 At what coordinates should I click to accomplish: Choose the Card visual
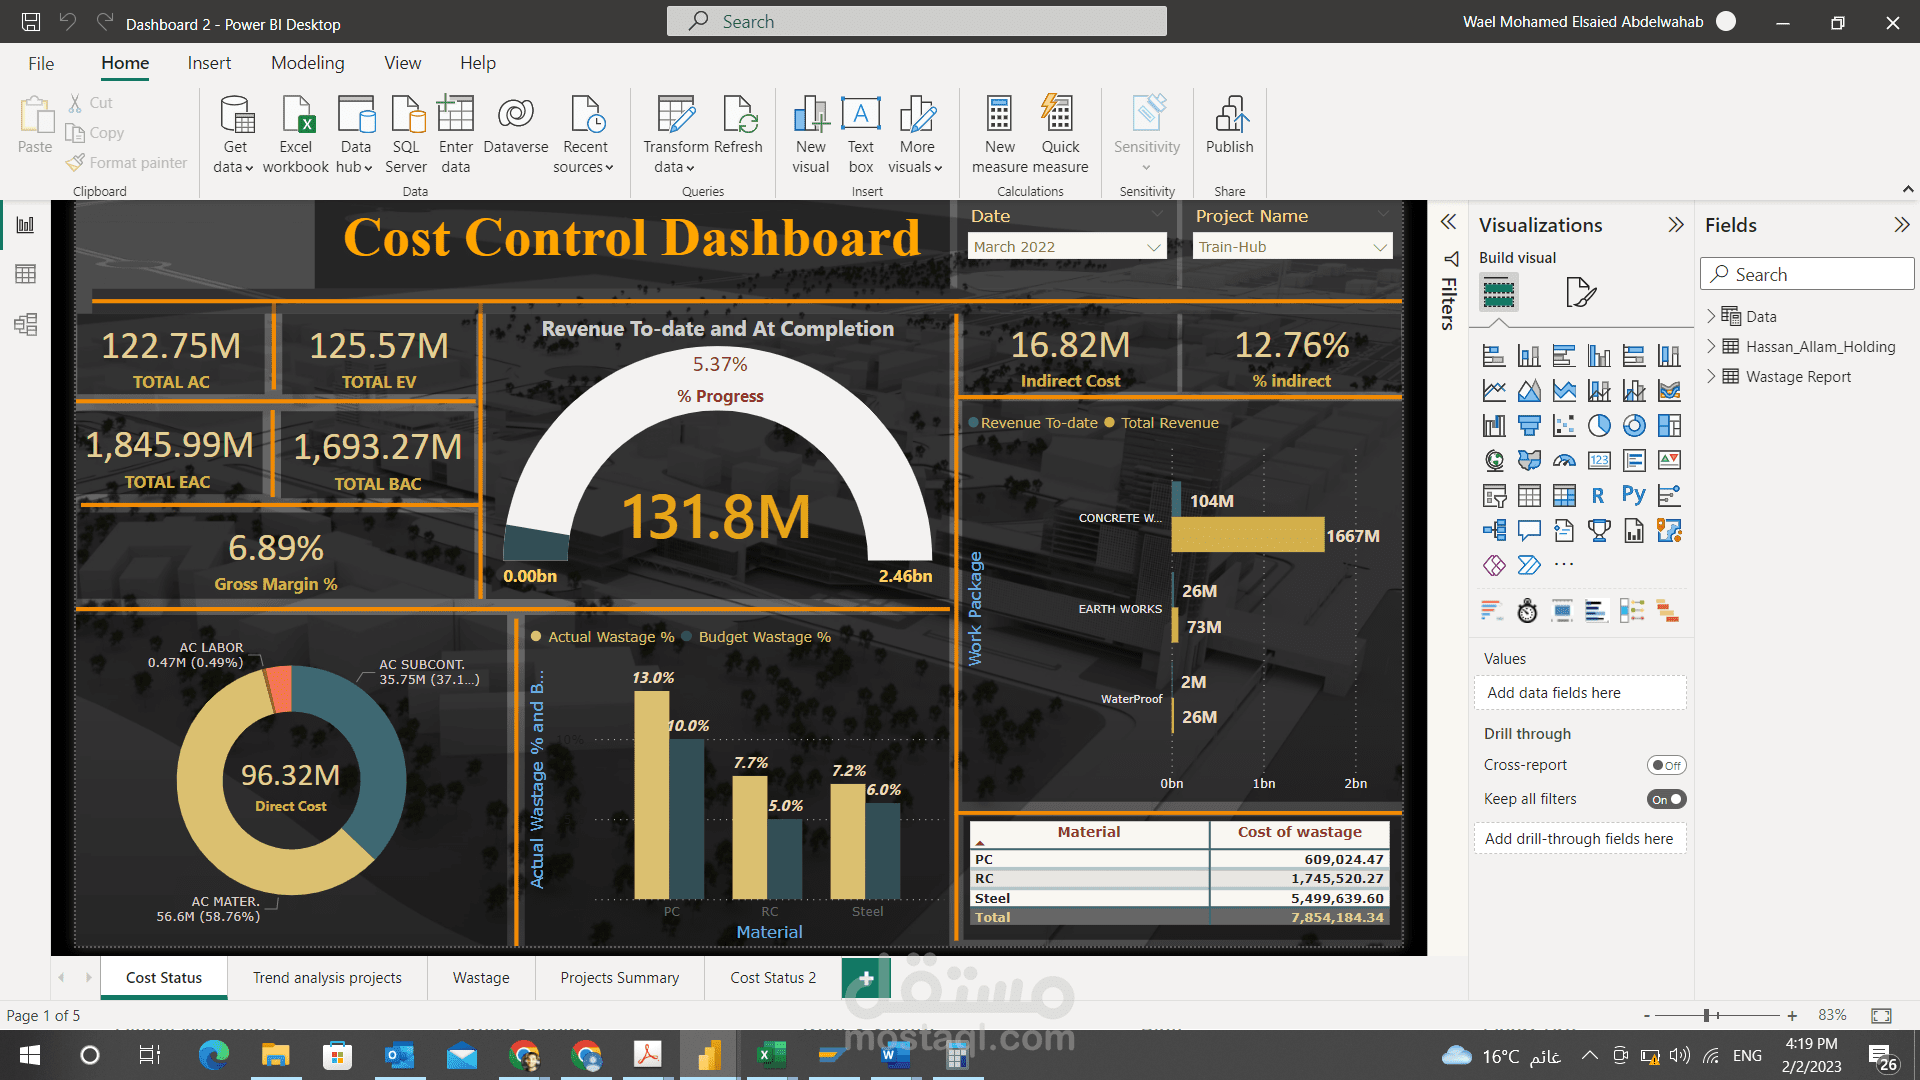coord(1599,461)
